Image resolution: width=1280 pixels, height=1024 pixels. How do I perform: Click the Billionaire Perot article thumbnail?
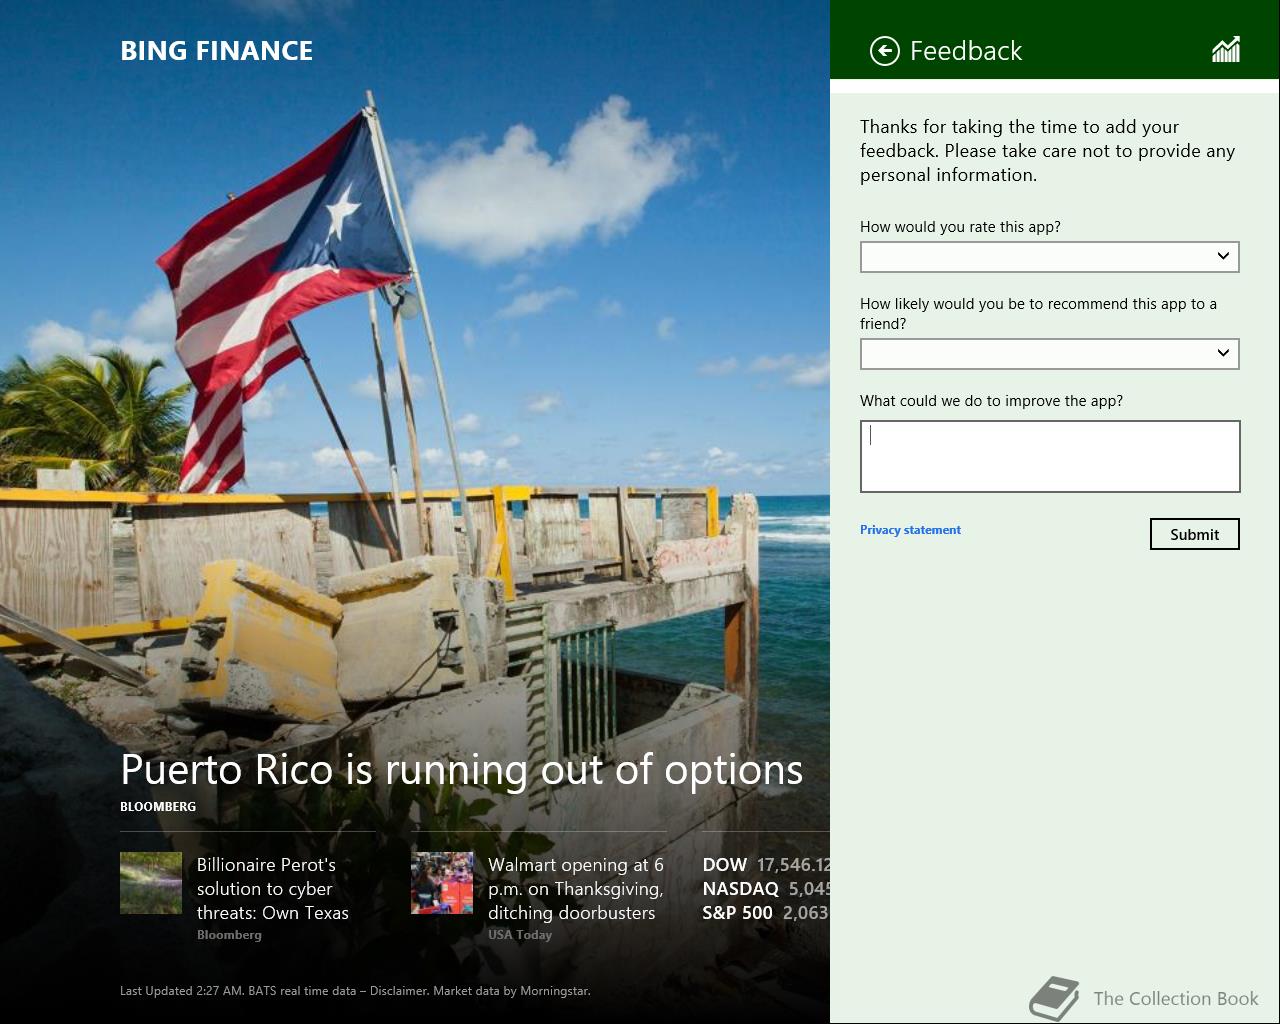[x=151, y=883]
